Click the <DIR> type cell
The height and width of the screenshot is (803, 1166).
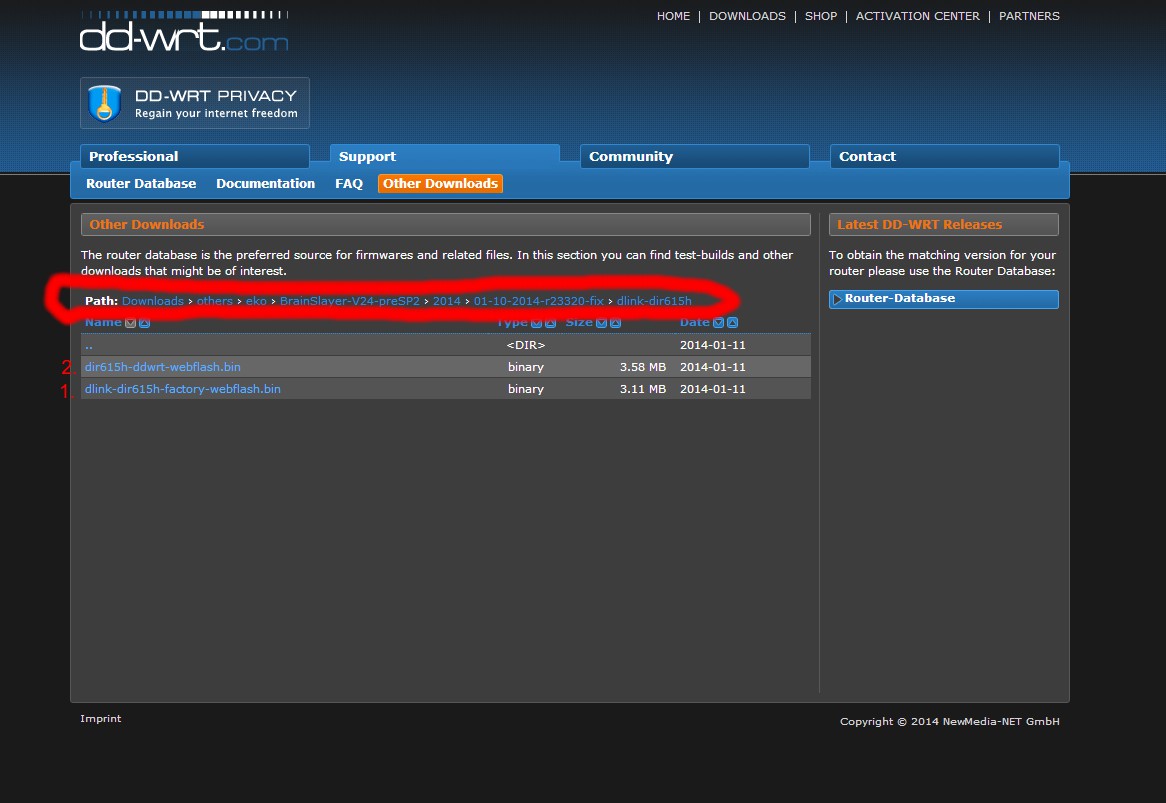(526, 345)
